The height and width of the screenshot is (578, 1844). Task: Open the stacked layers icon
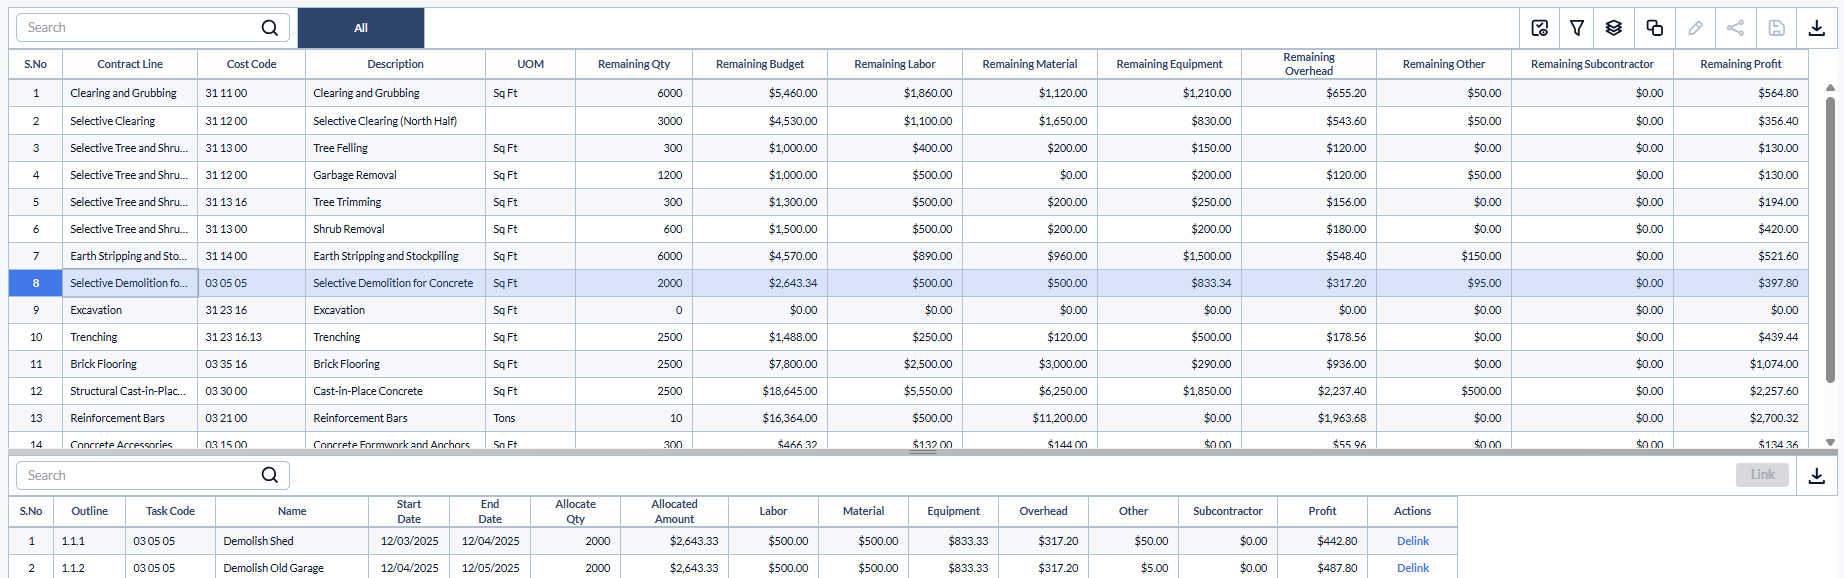[1614, 28]
